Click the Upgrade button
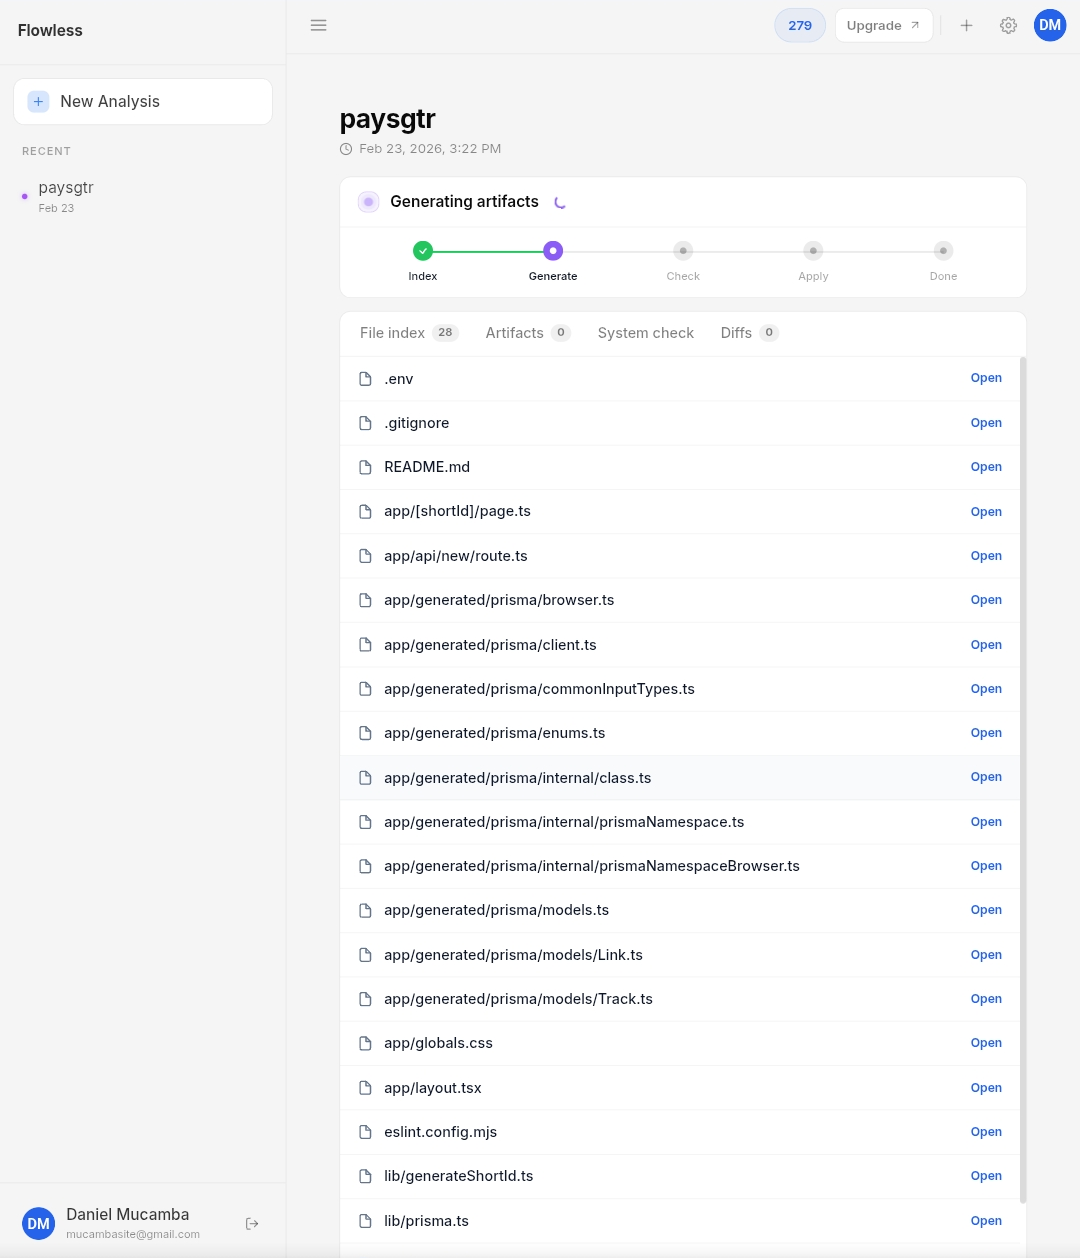The width and height of the screenshot is (1080, 1258). click(x=883, y=25)
